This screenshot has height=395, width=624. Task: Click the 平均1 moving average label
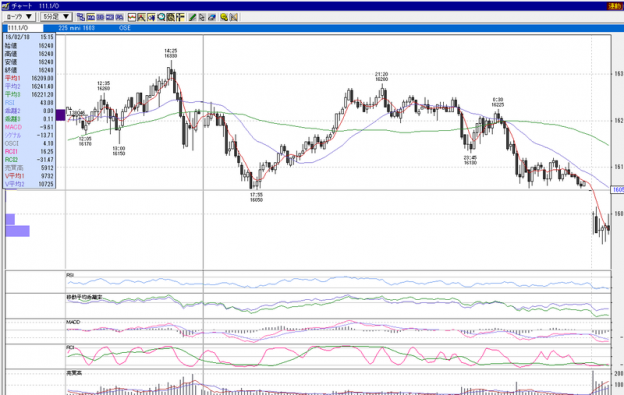point(12,78)
